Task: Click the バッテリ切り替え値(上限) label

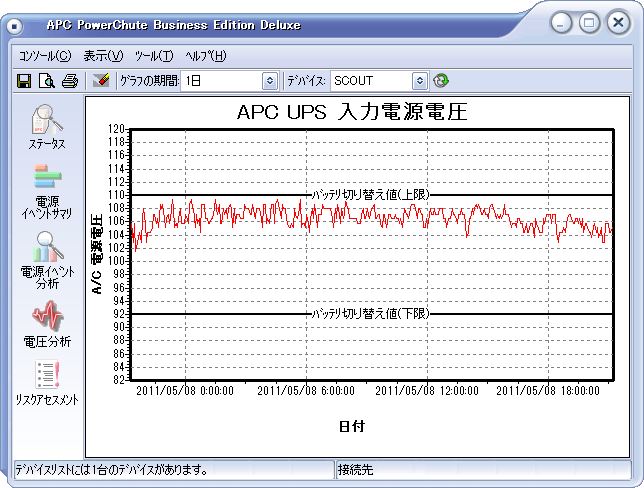Action: click(370, 194)
